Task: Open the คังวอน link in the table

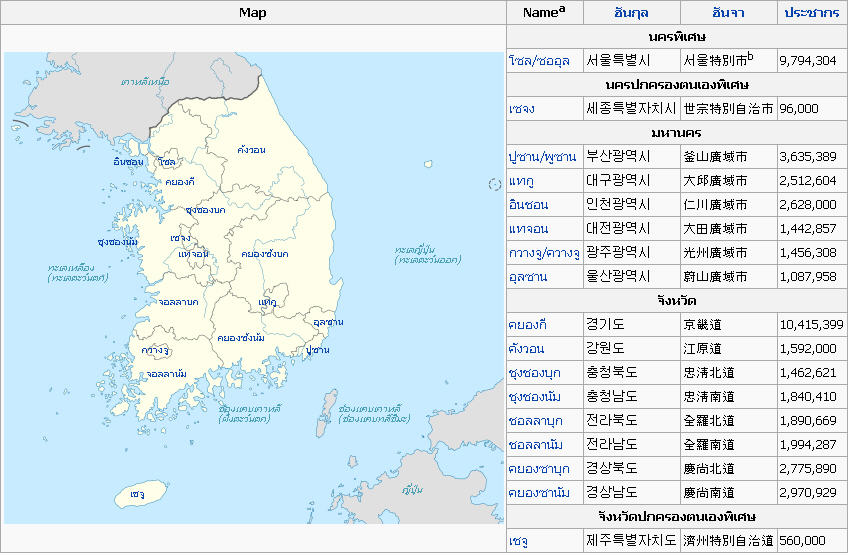Action: (x=526, y=349)
